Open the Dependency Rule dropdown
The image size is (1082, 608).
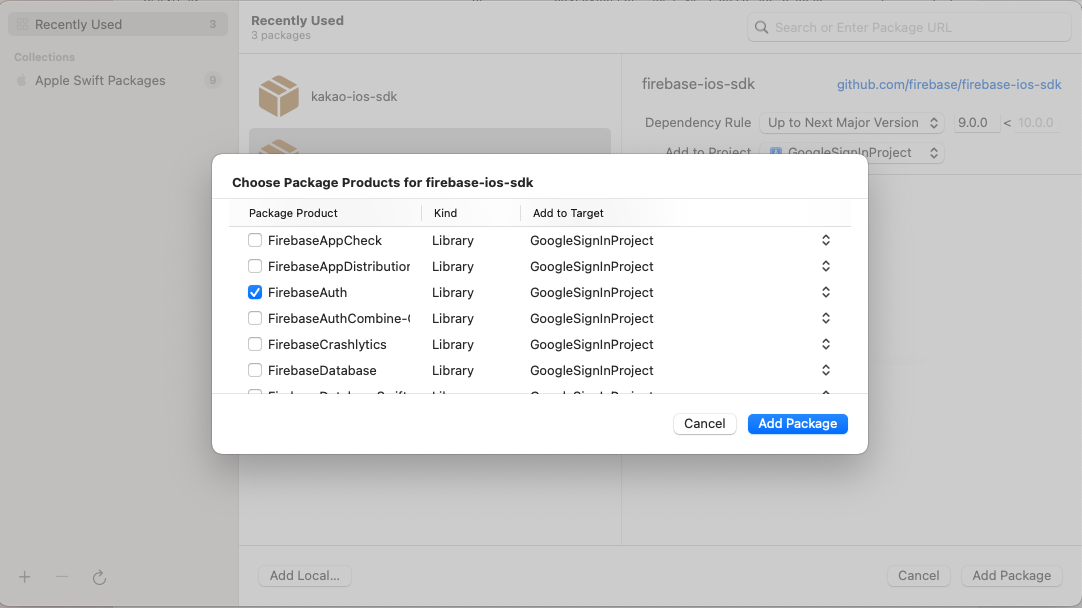click(852, 123)
